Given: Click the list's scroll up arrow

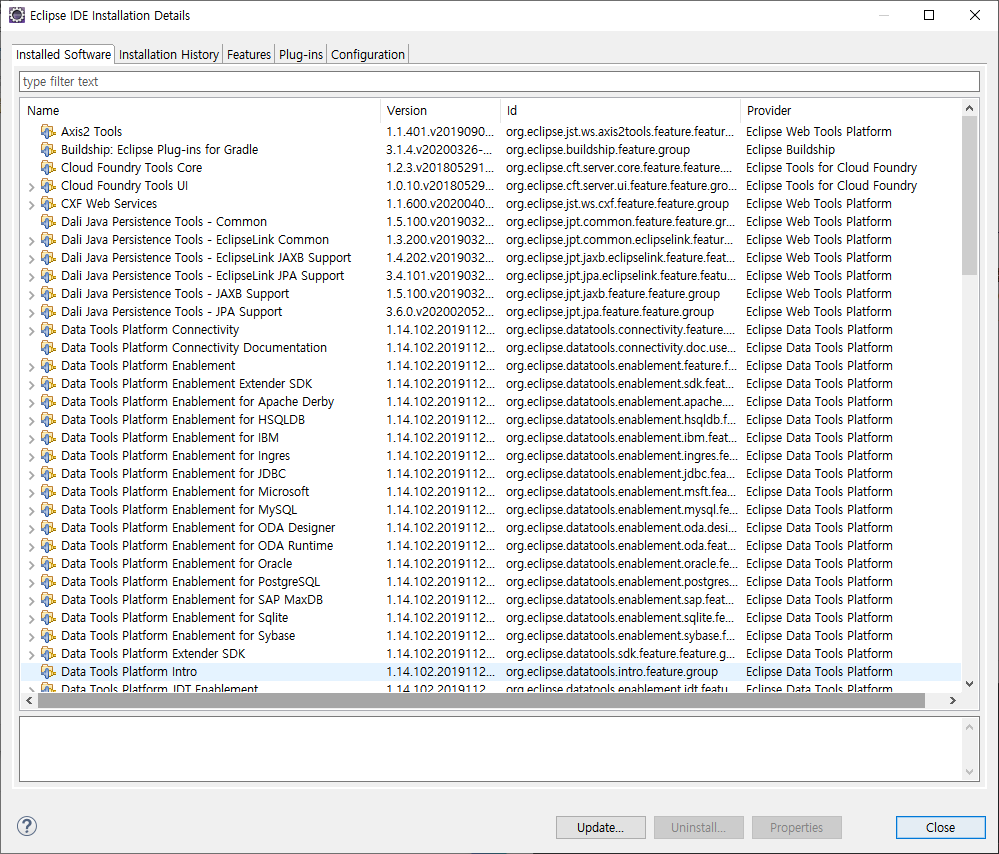Looking at the screenshot, I should point(969,108).
